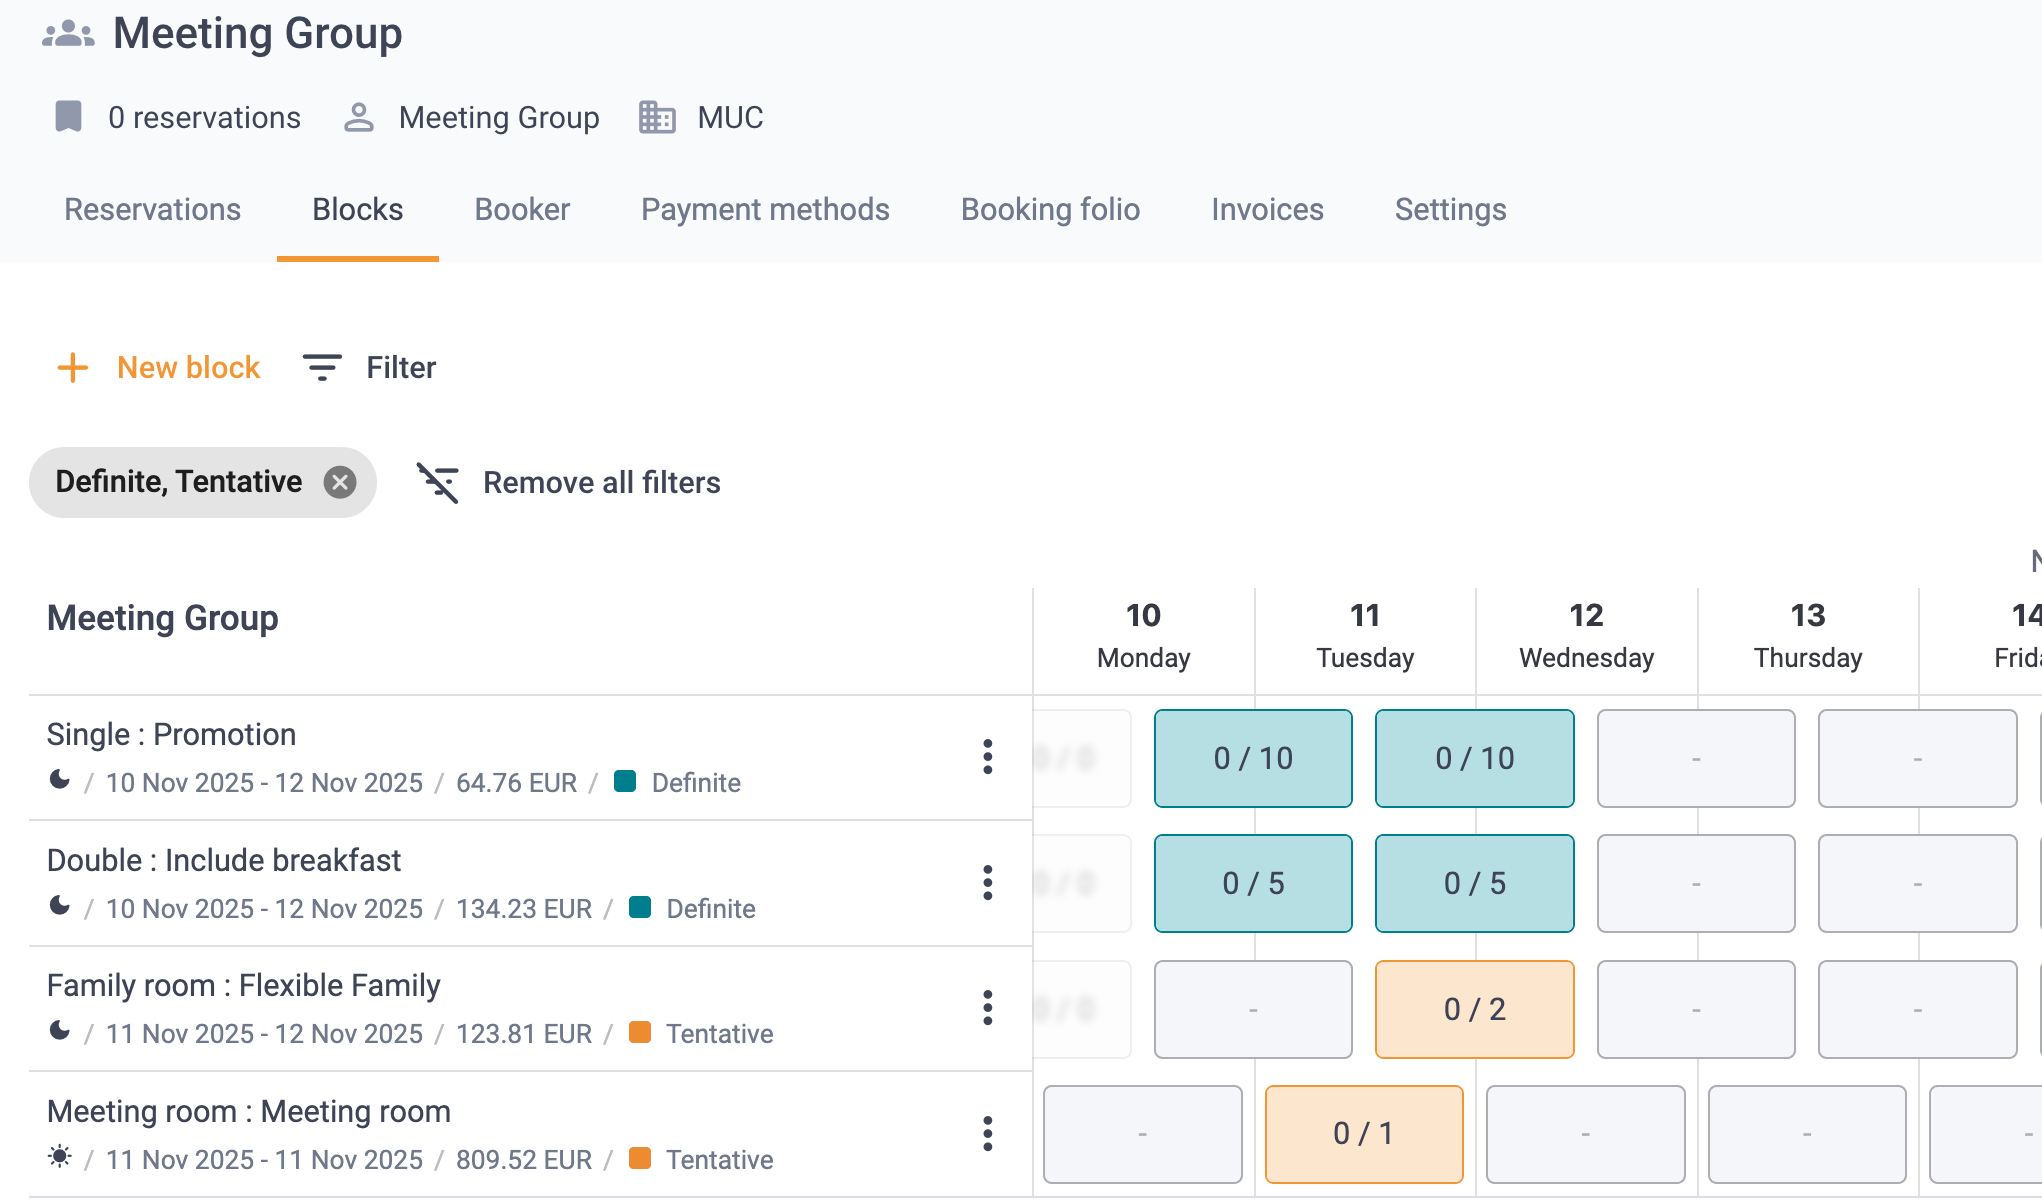This screenshot has width=2042, height=1204.
Task: Click empty Double cell under Thursday 13
Action: coord(1917,884)
